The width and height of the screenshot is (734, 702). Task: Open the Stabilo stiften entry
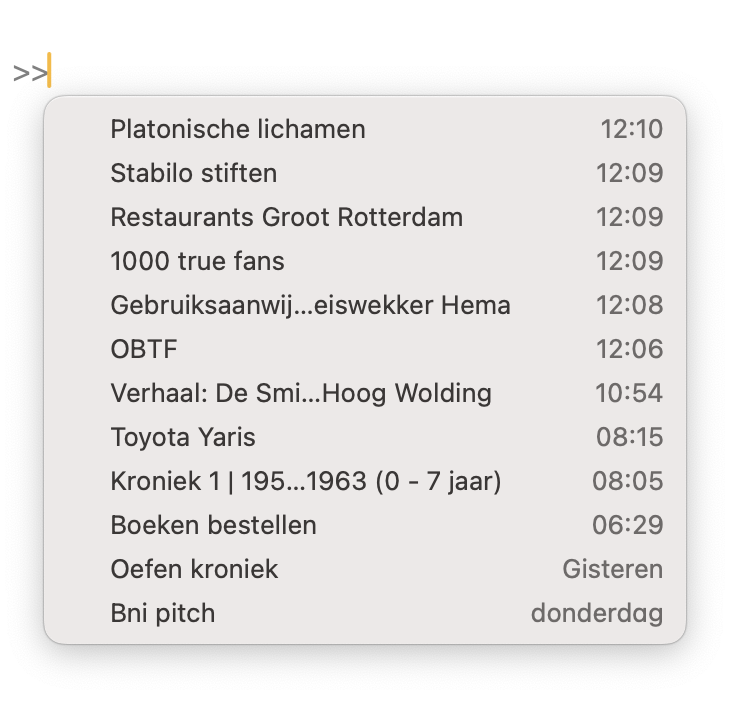click(194, 173)
